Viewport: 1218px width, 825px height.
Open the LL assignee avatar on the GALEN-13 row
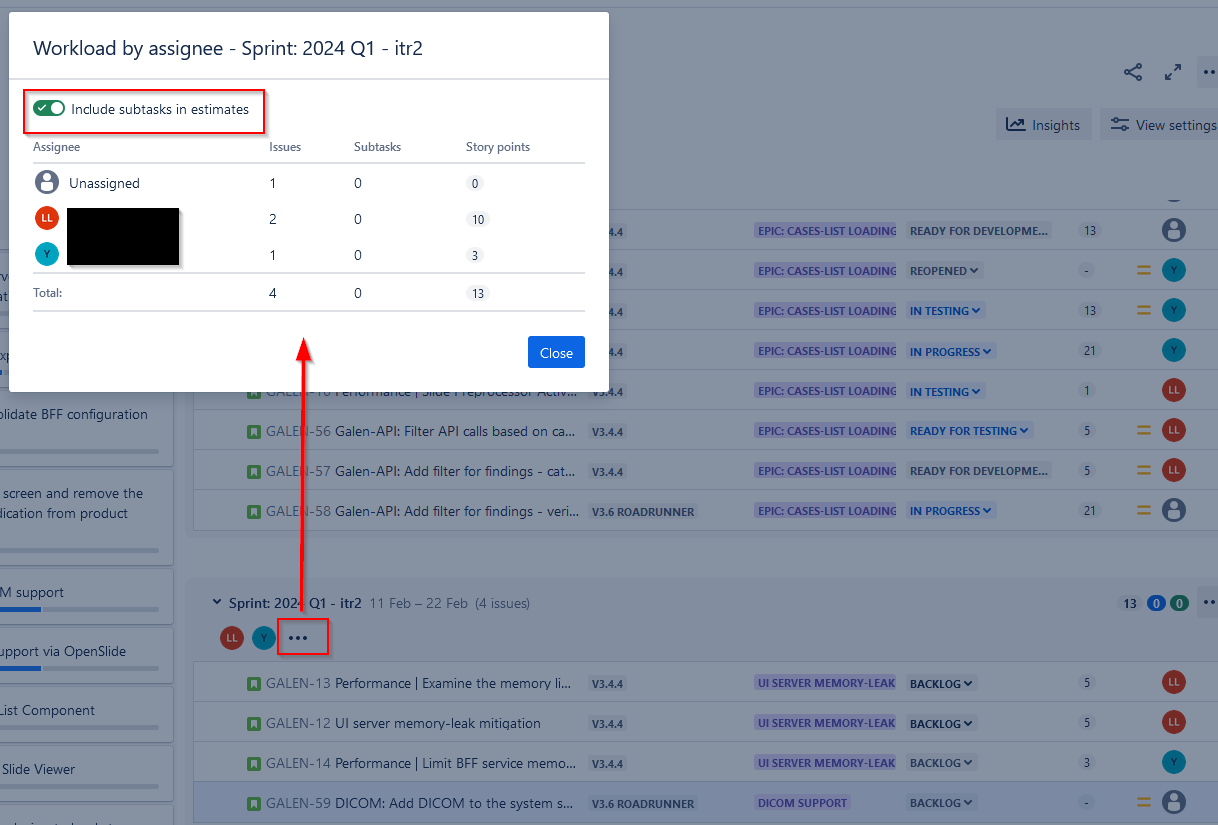[x=1174, y=683]
